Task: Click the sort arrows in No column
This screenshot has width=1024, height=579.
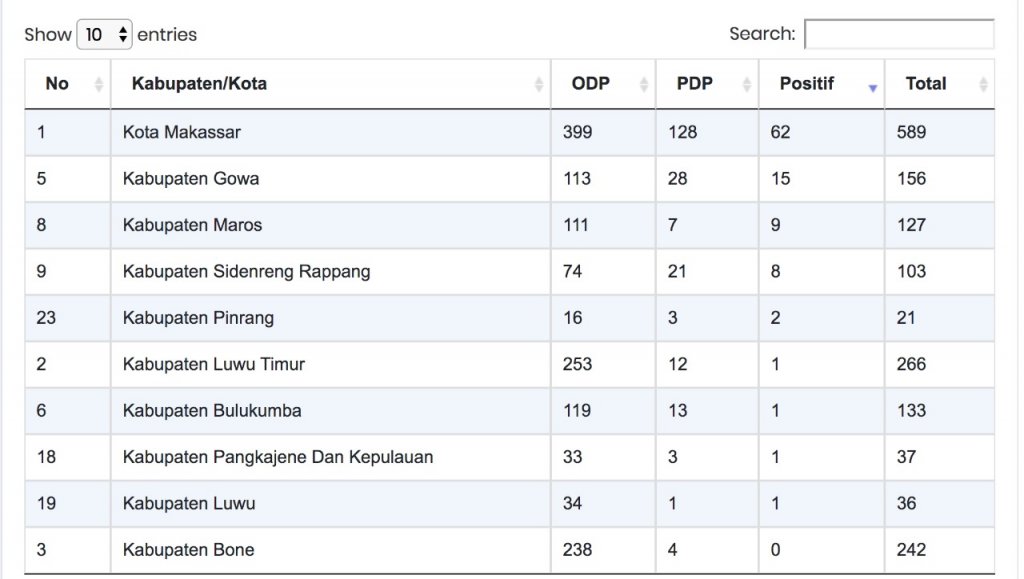Action: 98,85
